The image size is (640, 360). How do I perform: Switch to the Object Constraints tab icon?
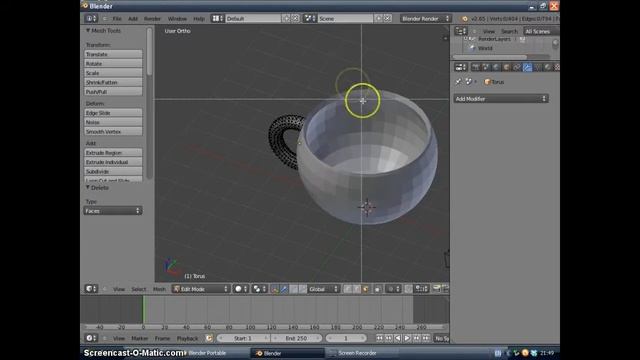pyautogui.click(x=517, y=67)
